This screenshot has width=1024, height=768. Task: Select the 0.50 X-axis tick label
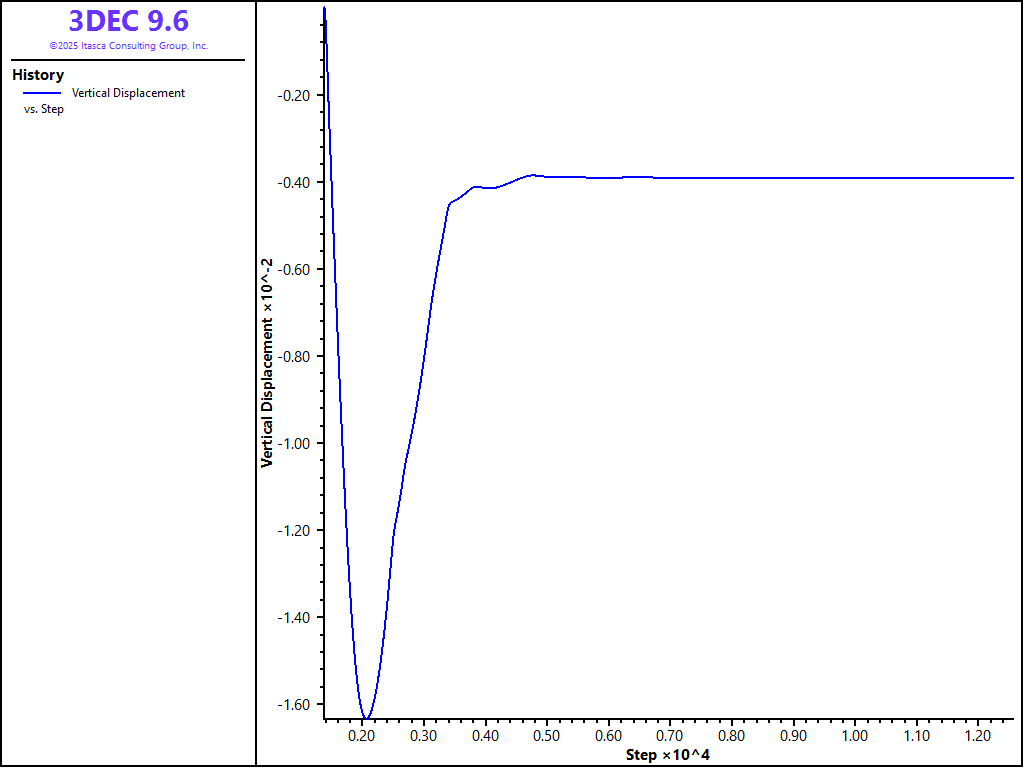pyautogui.click(x=547, y=736)
